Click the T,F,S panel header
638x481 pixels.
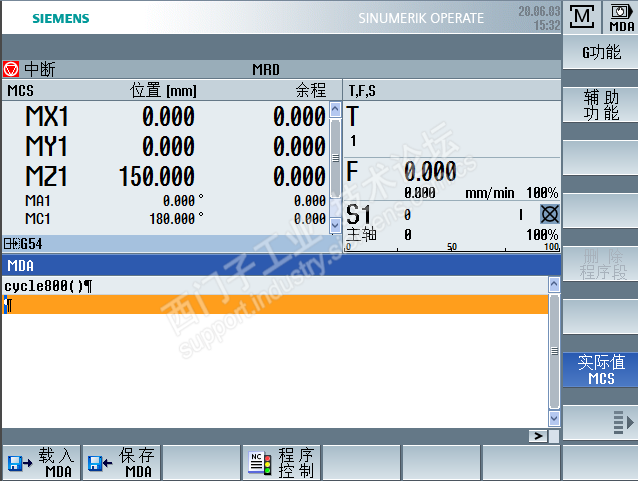tap(362, 90)
